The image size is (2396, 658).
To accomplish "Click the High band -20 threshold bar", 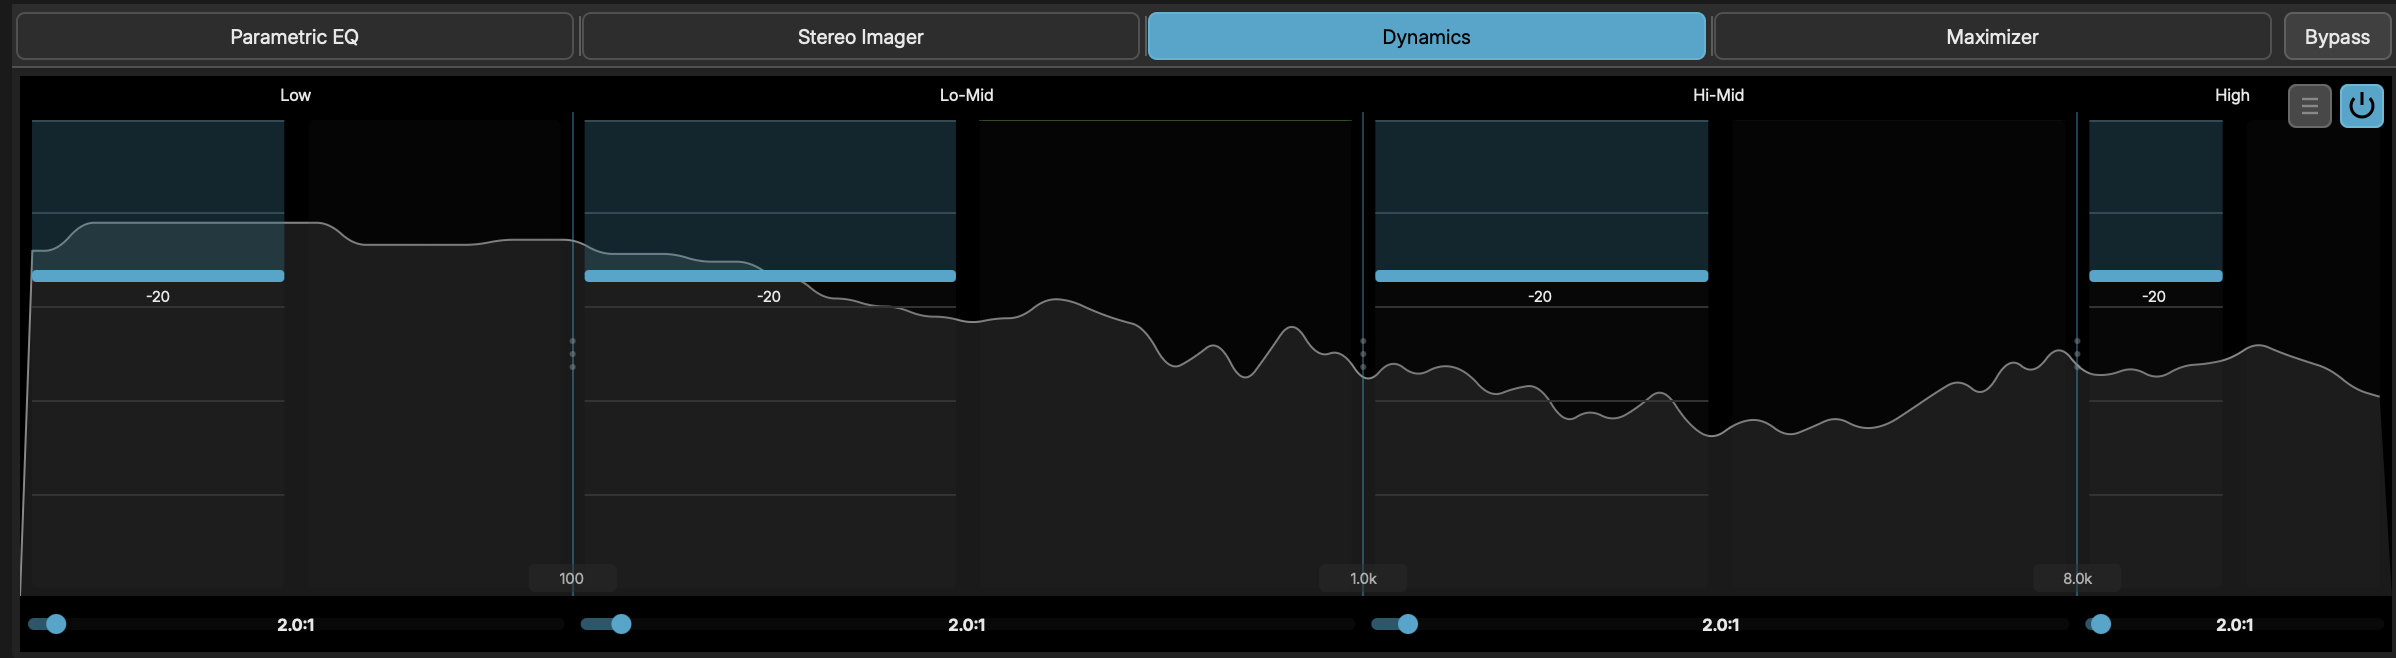I will coord(2155,276).
